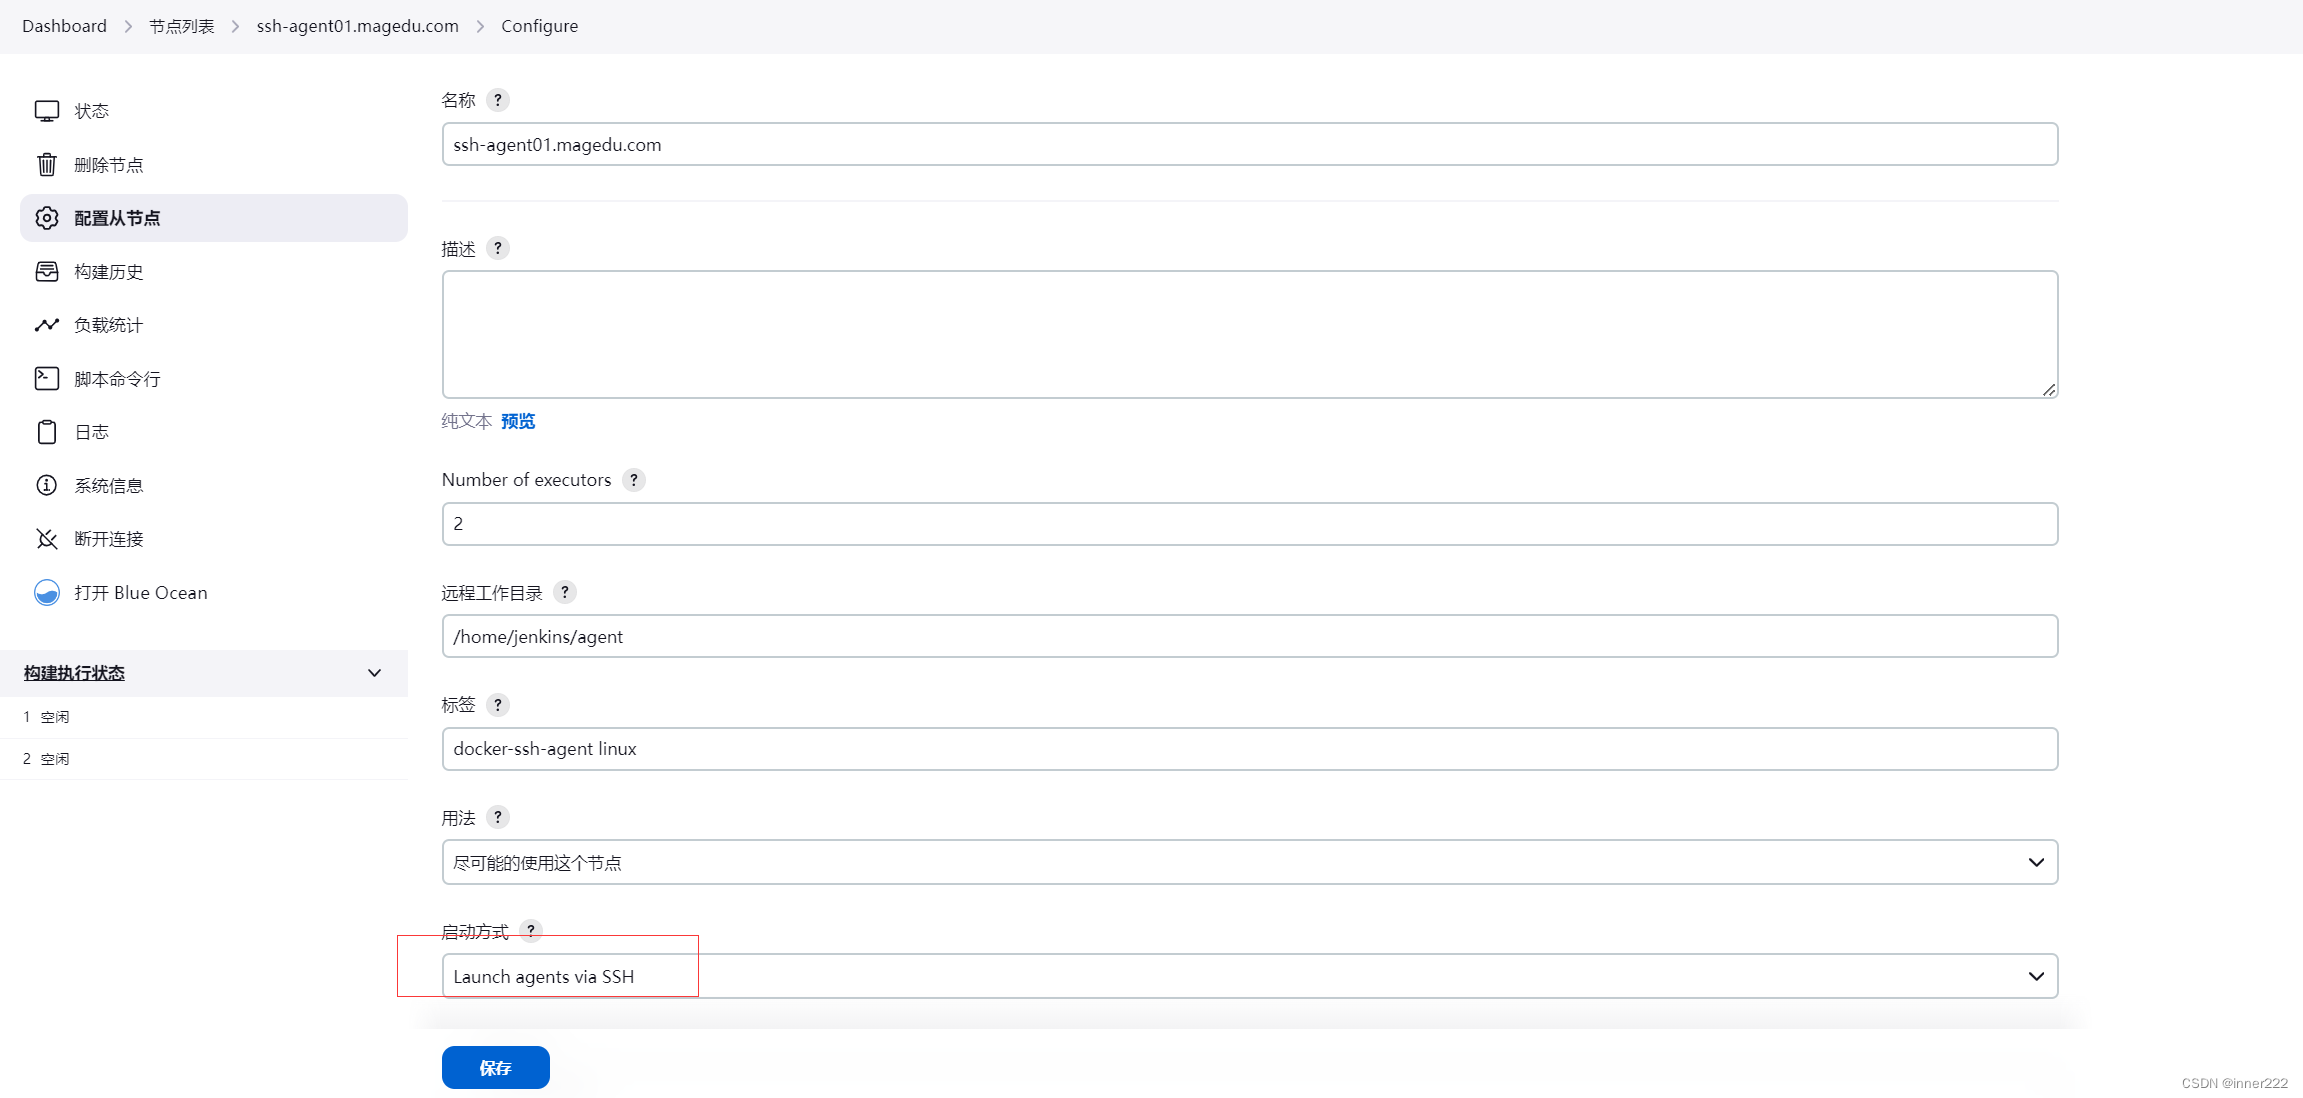The height and width of the screenshot is (1098, 2303).
Task: Click the Blue Ocean logo icon
Action: 46,593
